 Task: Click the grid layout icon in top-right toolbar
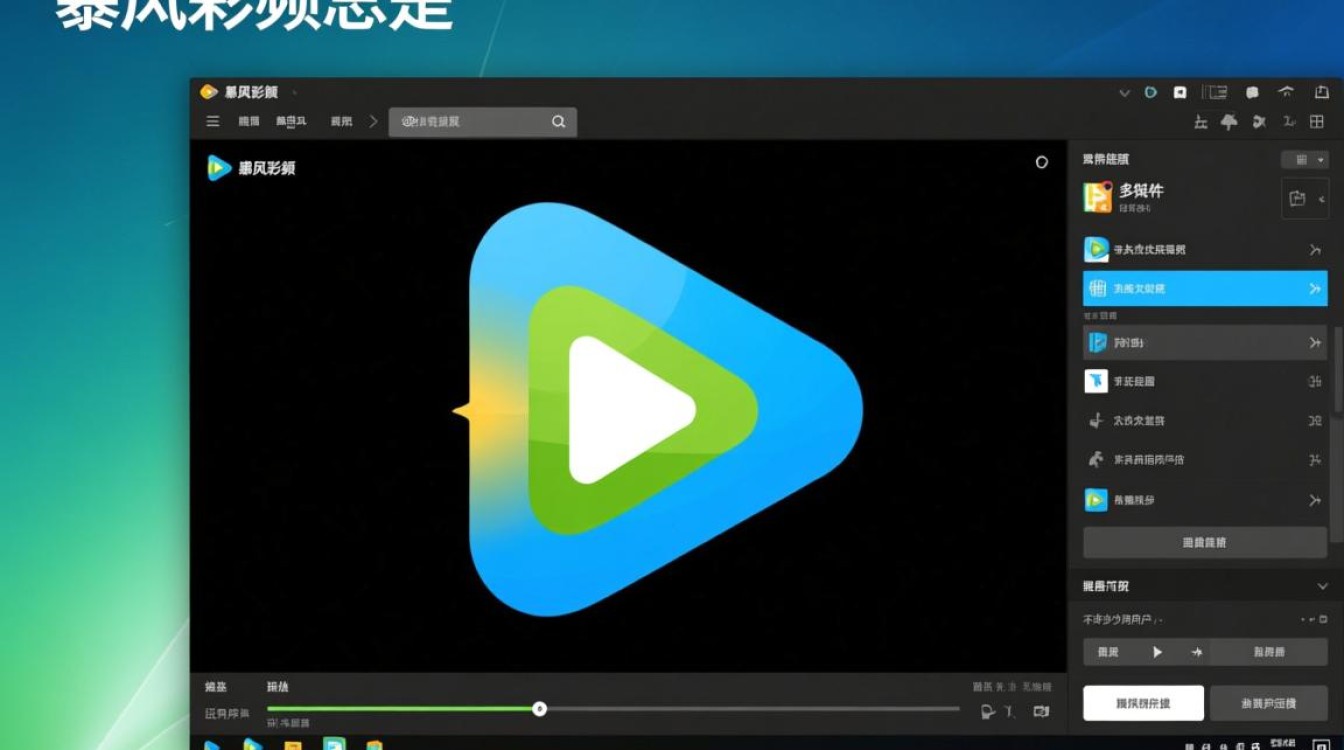(x=1317, y=122)
